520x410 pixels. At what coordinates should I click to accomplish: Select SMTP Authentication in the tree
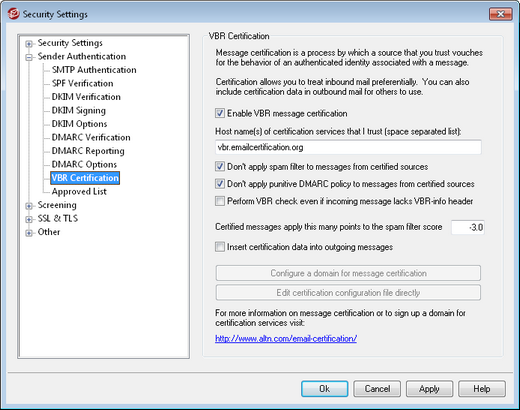click(94, 70)
